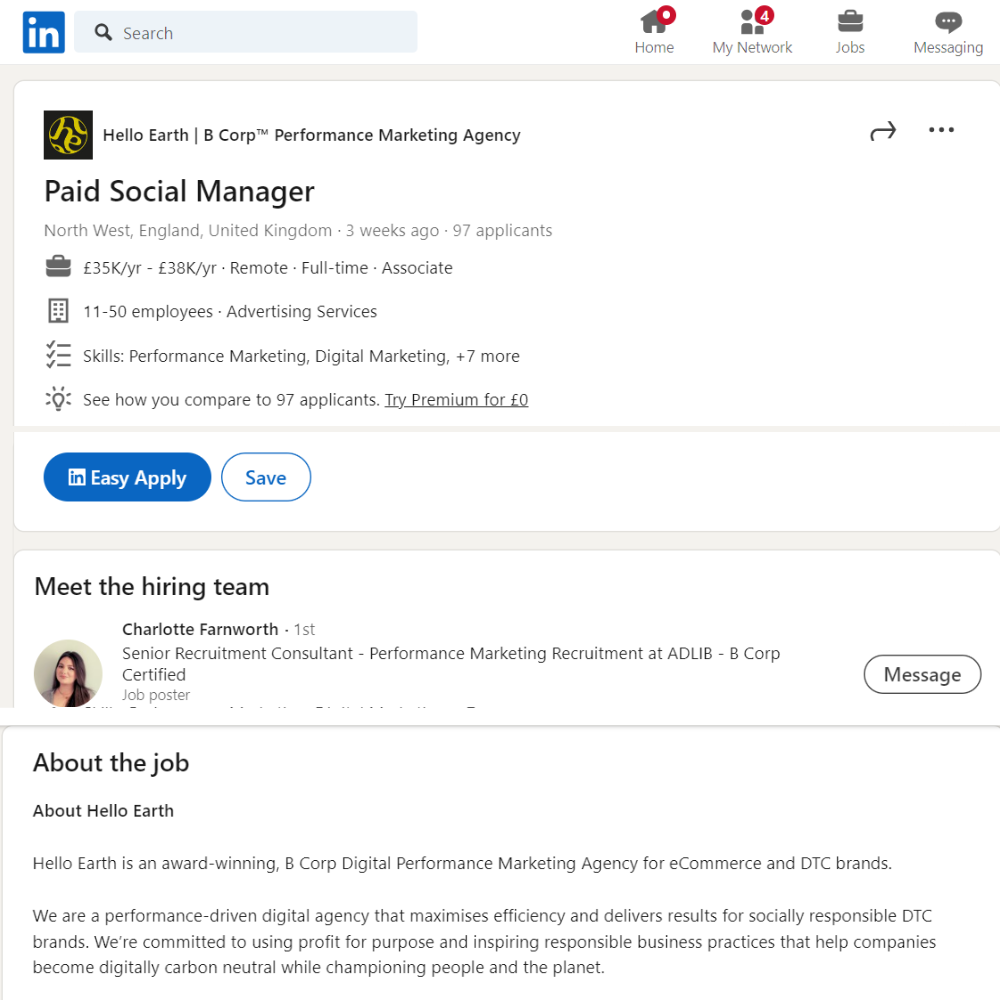Open the Messaging nav item
1000x1000 pixels.
click(x=948, y=32)
